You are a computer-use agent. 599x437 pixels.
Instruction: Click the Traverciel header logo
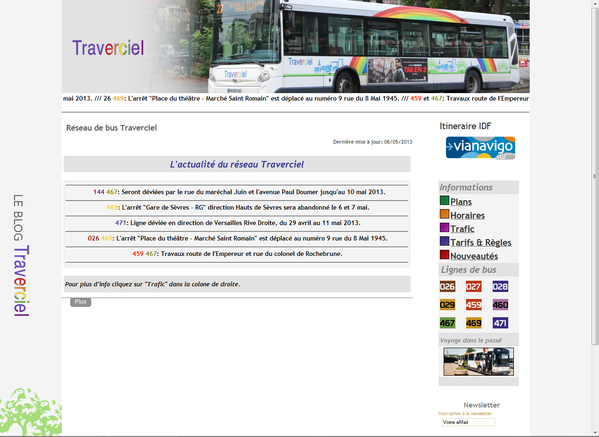point(108,48)
